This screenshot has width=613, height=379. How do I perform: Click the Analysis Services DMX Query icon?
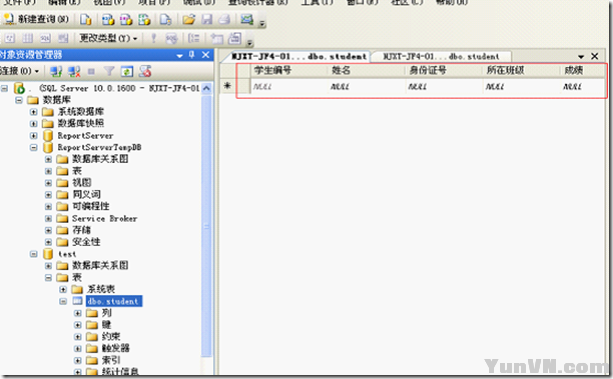(126, 19)
